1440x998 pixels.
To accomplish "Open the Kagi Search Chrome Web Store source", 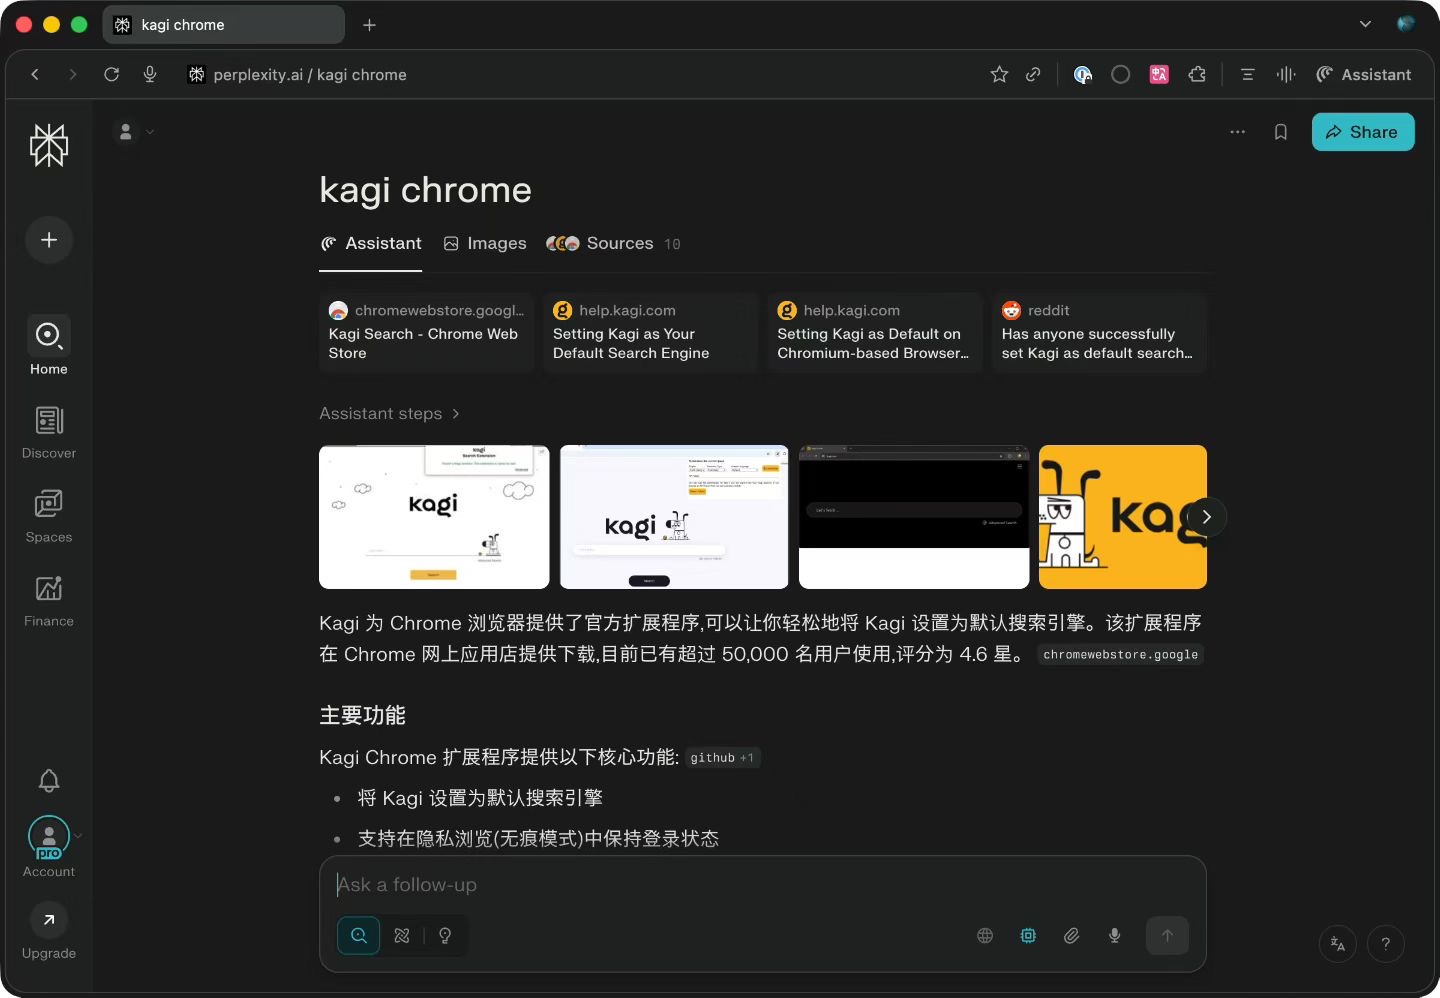I will 427,333.
